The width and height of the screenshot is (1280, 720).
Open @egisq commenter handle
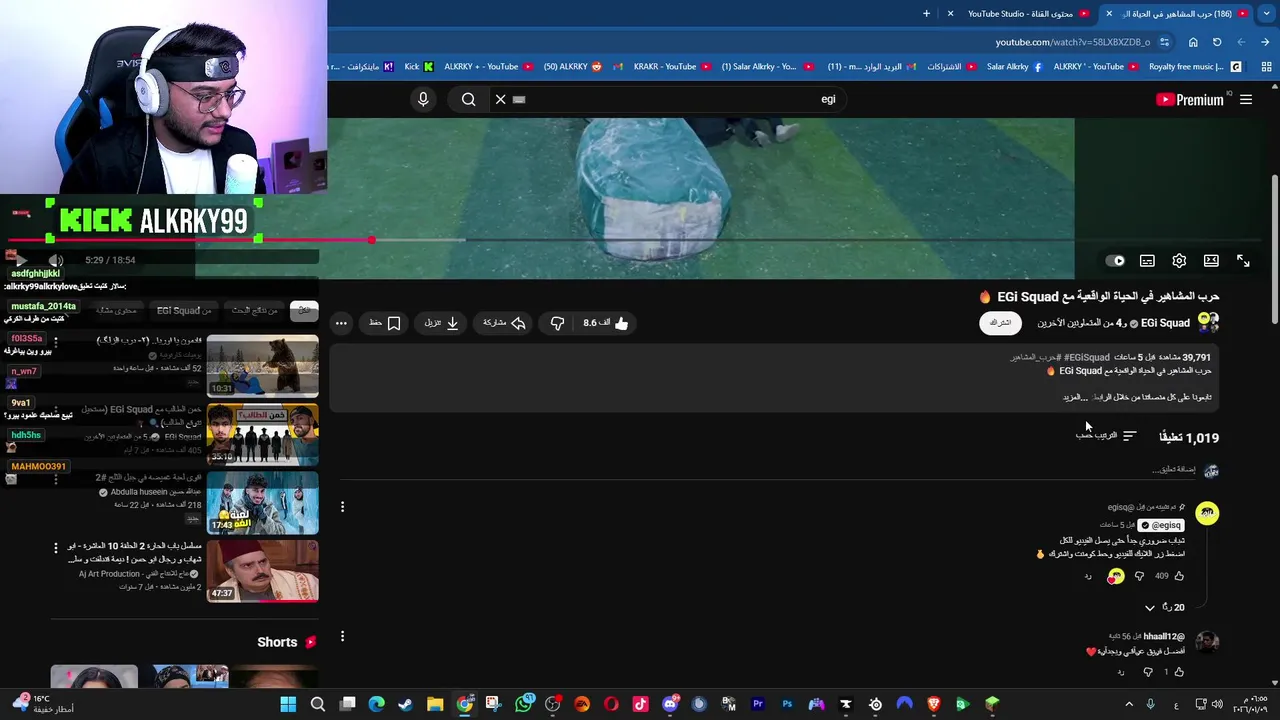click(1161, 525)
